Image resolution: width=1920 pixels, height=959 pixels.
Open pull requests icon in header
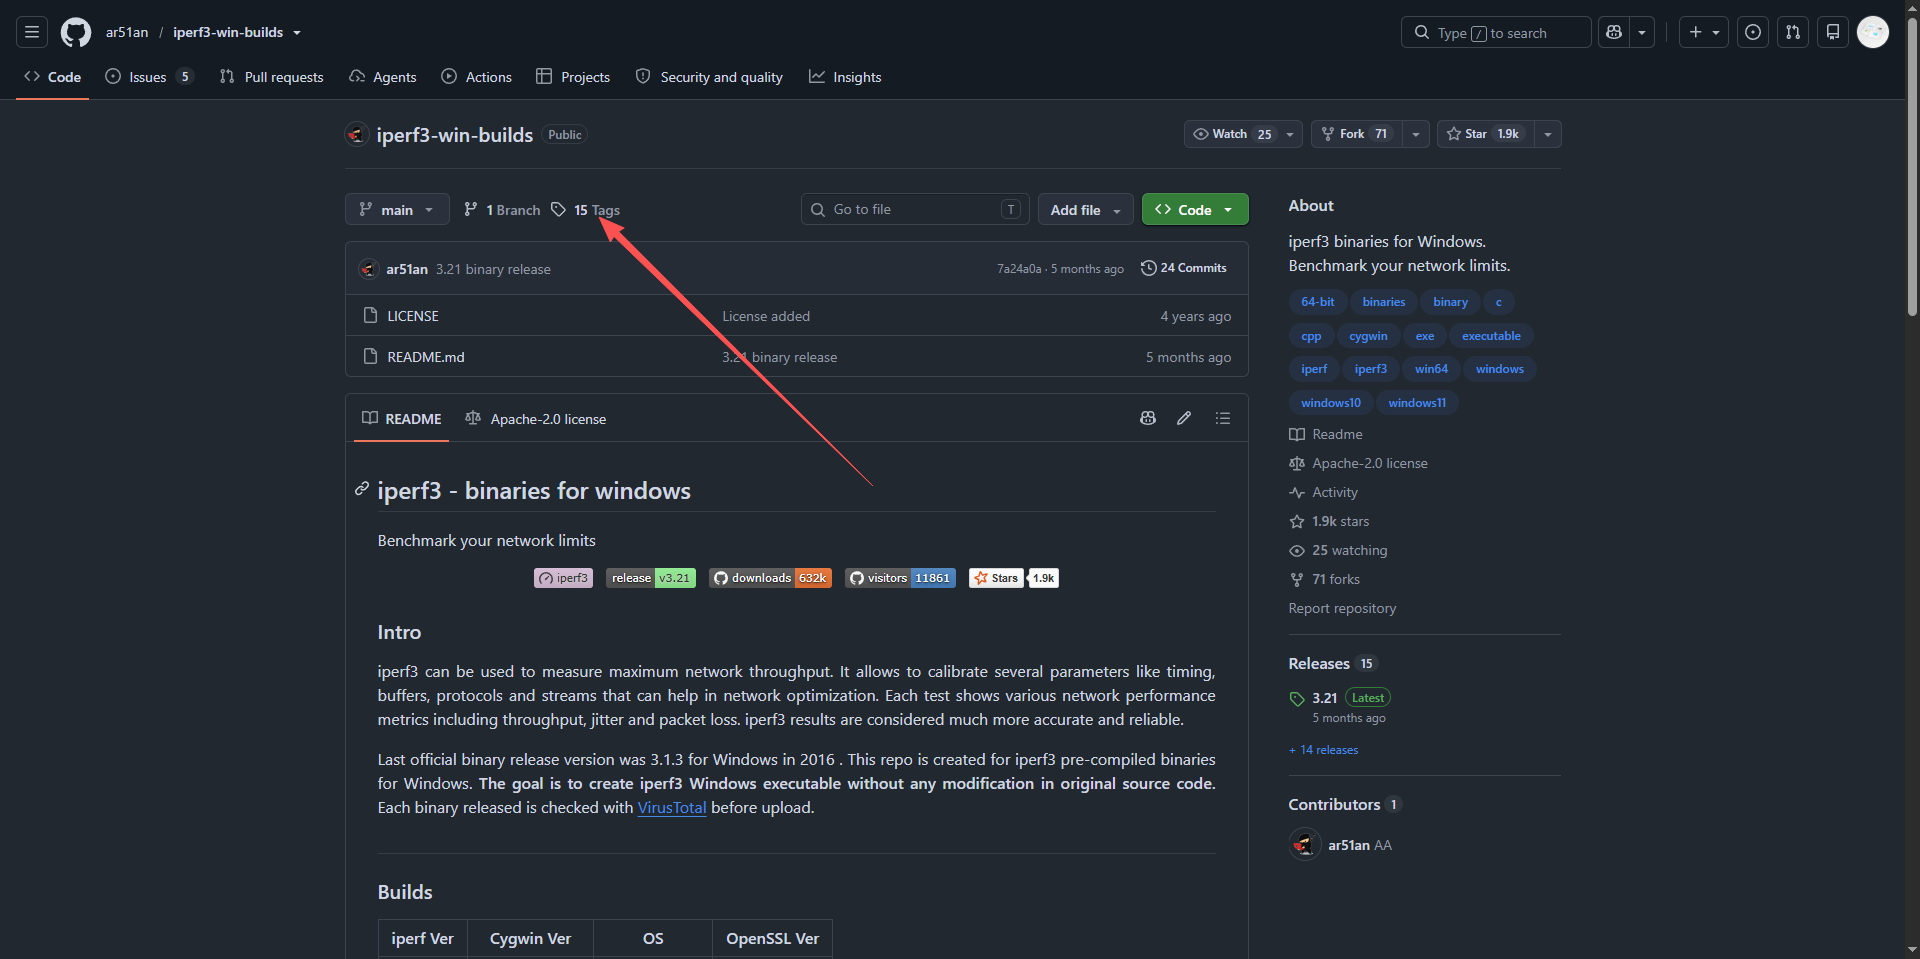(x=1793, y=33)
